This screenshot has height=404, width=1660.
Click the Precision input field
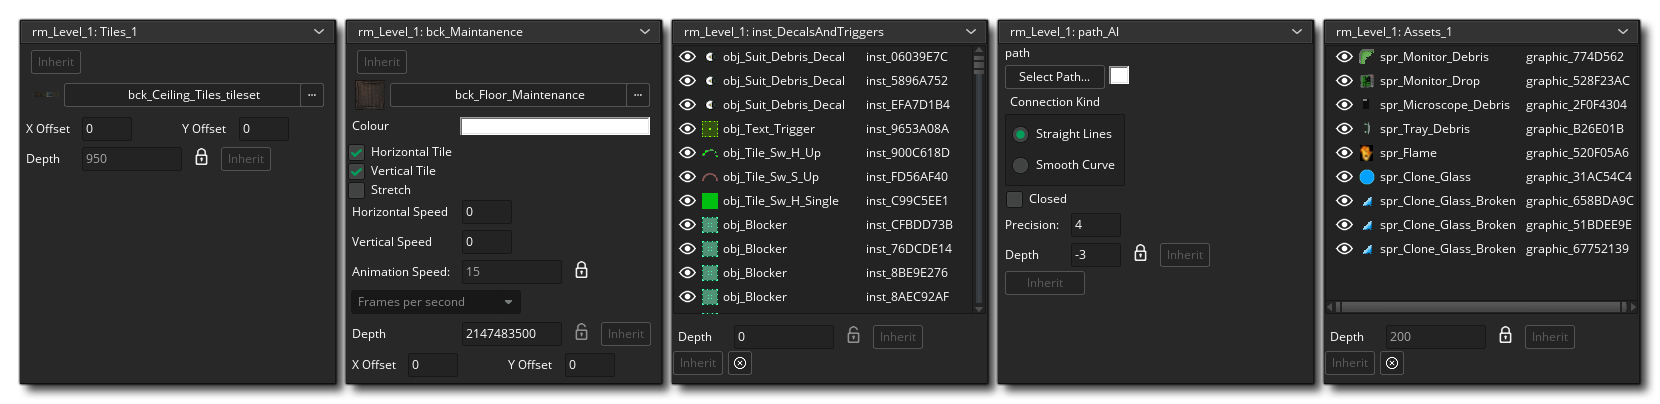tap(1094, 225)
